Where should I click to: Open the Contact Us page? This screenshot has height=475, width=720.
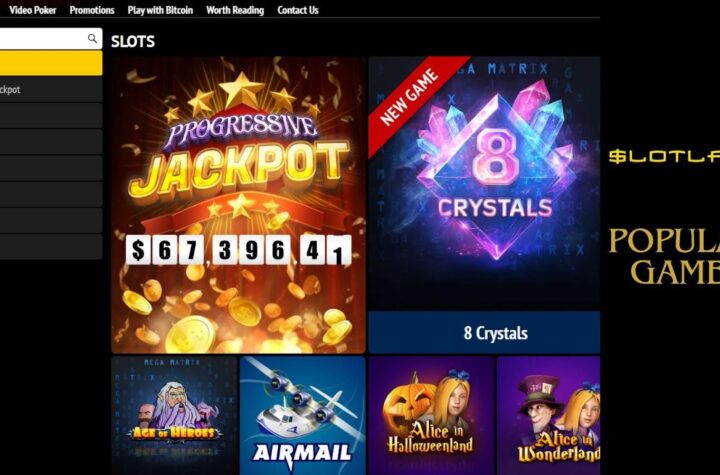298,10
